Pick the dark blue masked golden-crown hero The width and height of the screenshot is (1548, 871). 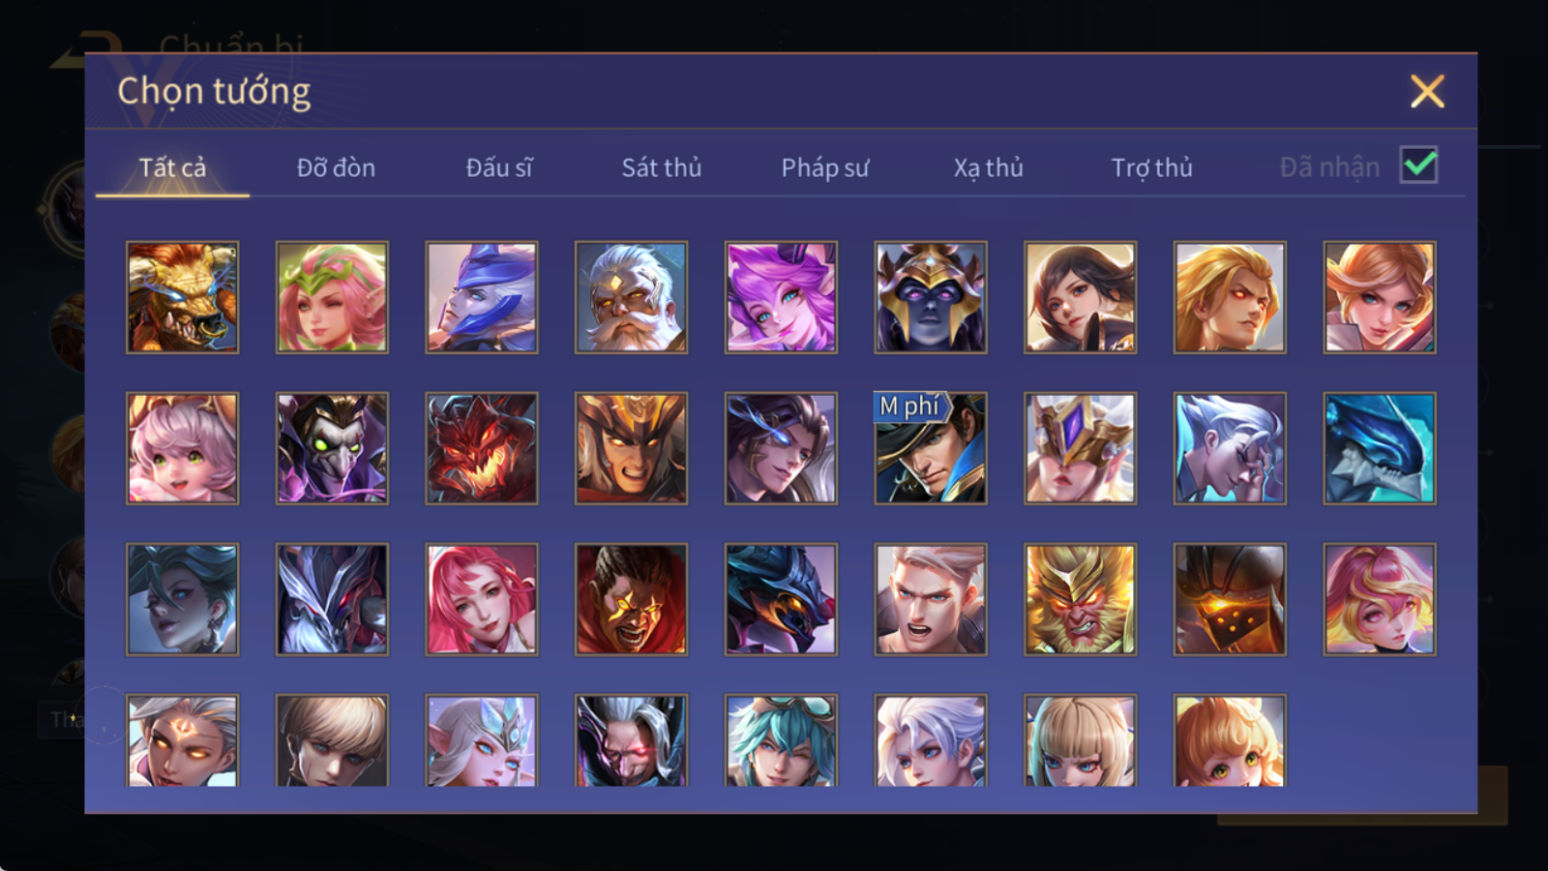(930, 297)
